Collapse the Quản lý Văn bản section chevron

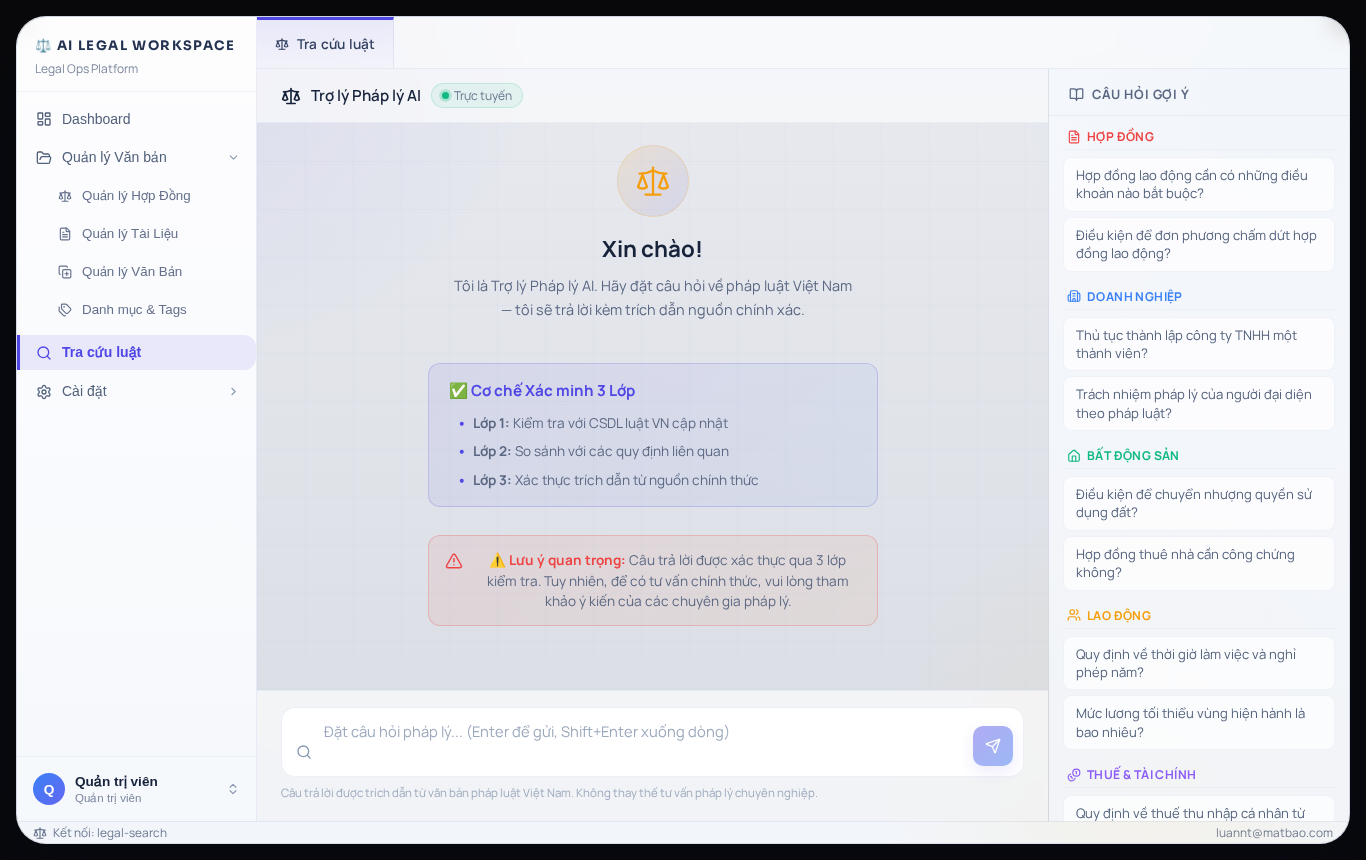pyautogui.click(x=233, y=157)
